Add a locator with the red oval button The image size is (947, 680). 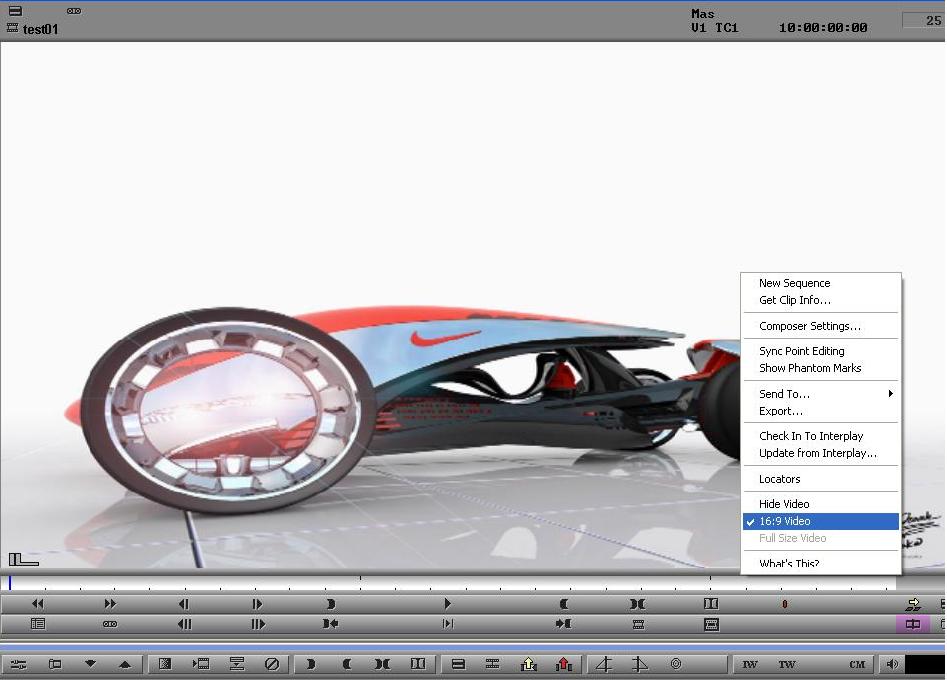tap(785, 603)
